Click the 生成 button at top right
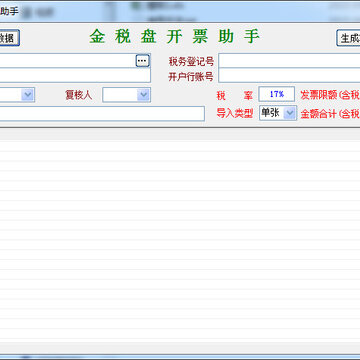The height and width of the screenshot is (360, 360). 349,38
